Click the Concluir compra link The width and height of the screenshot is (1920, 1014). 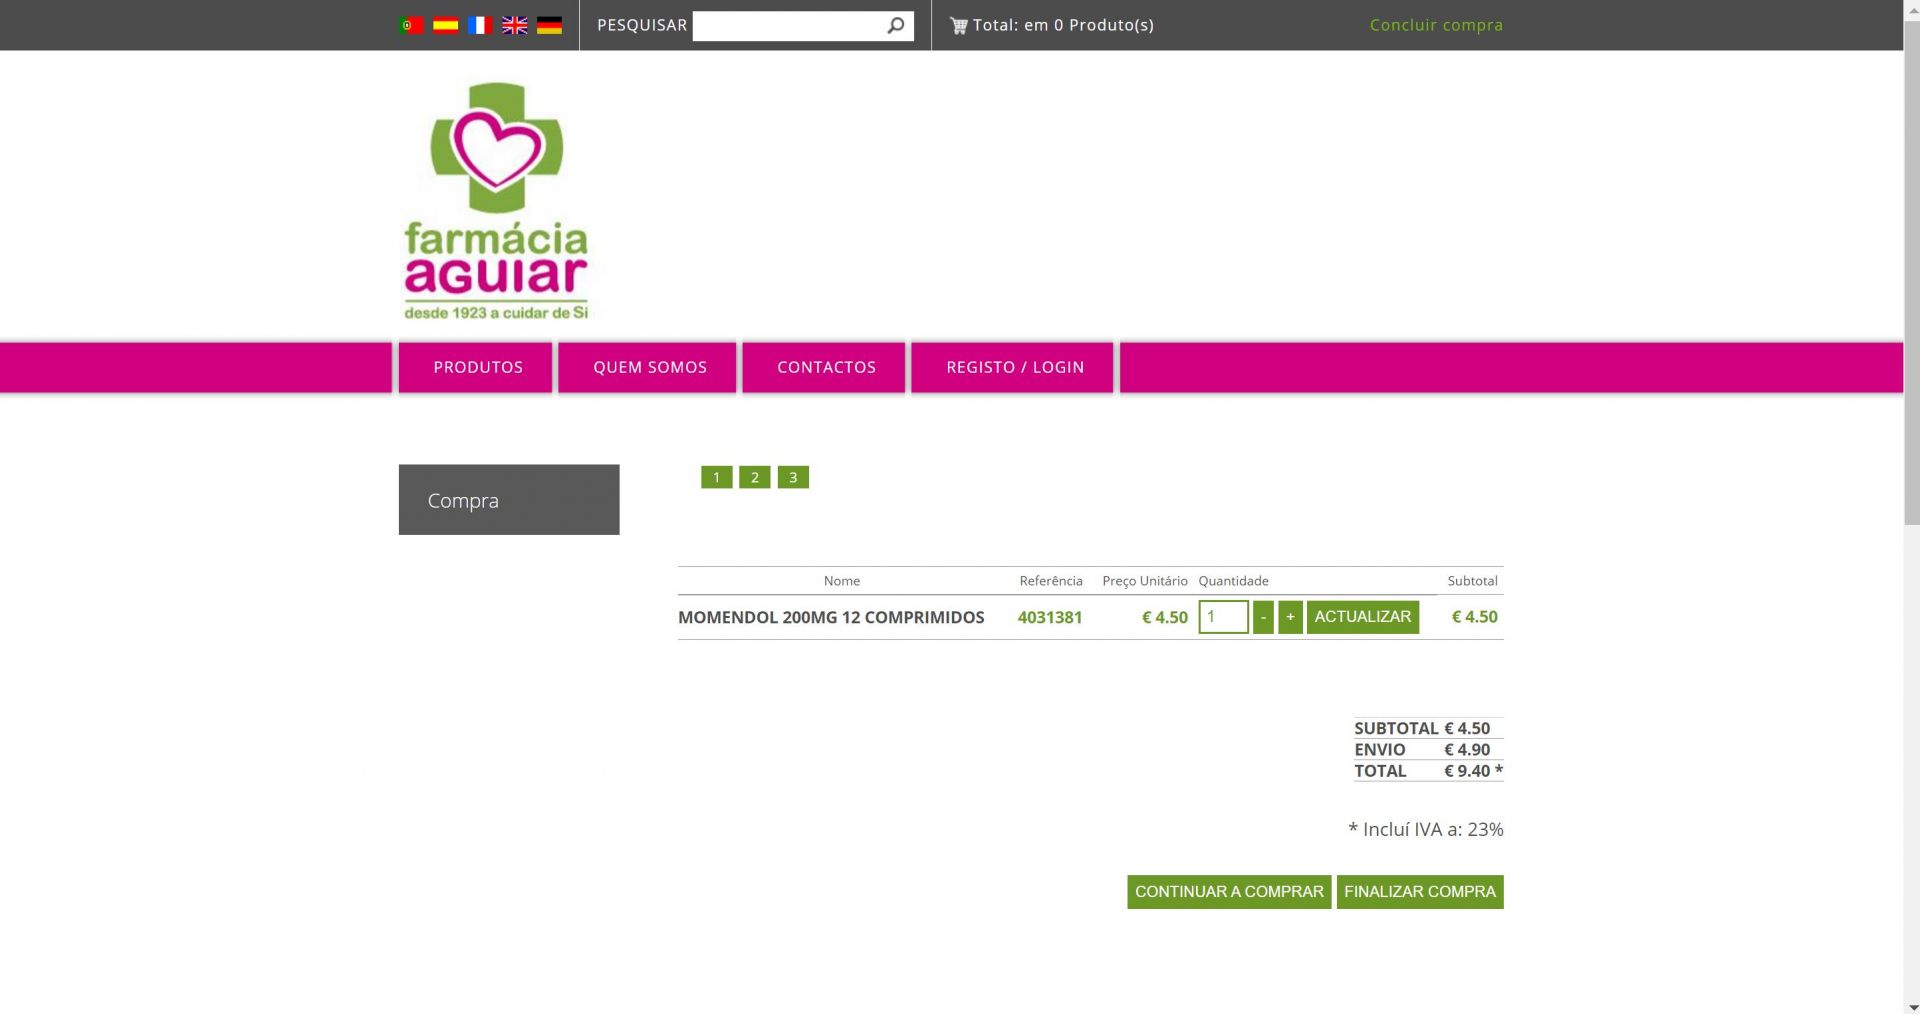tap(1435, 25)
